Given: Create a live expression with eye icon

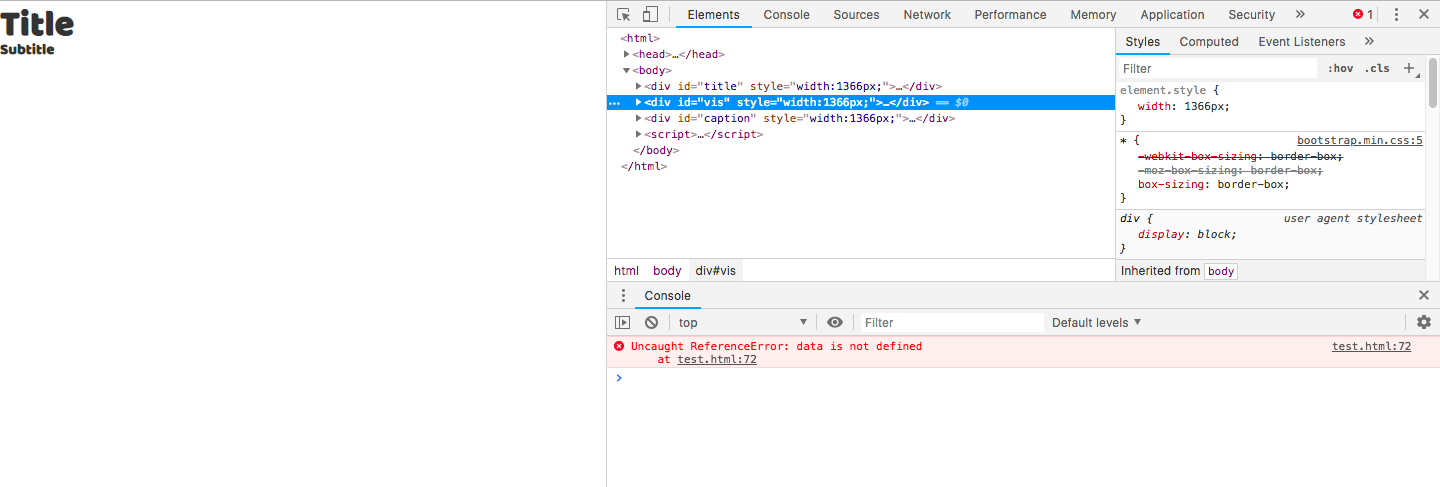Looking at the screenshot, I should pos(835,322).
